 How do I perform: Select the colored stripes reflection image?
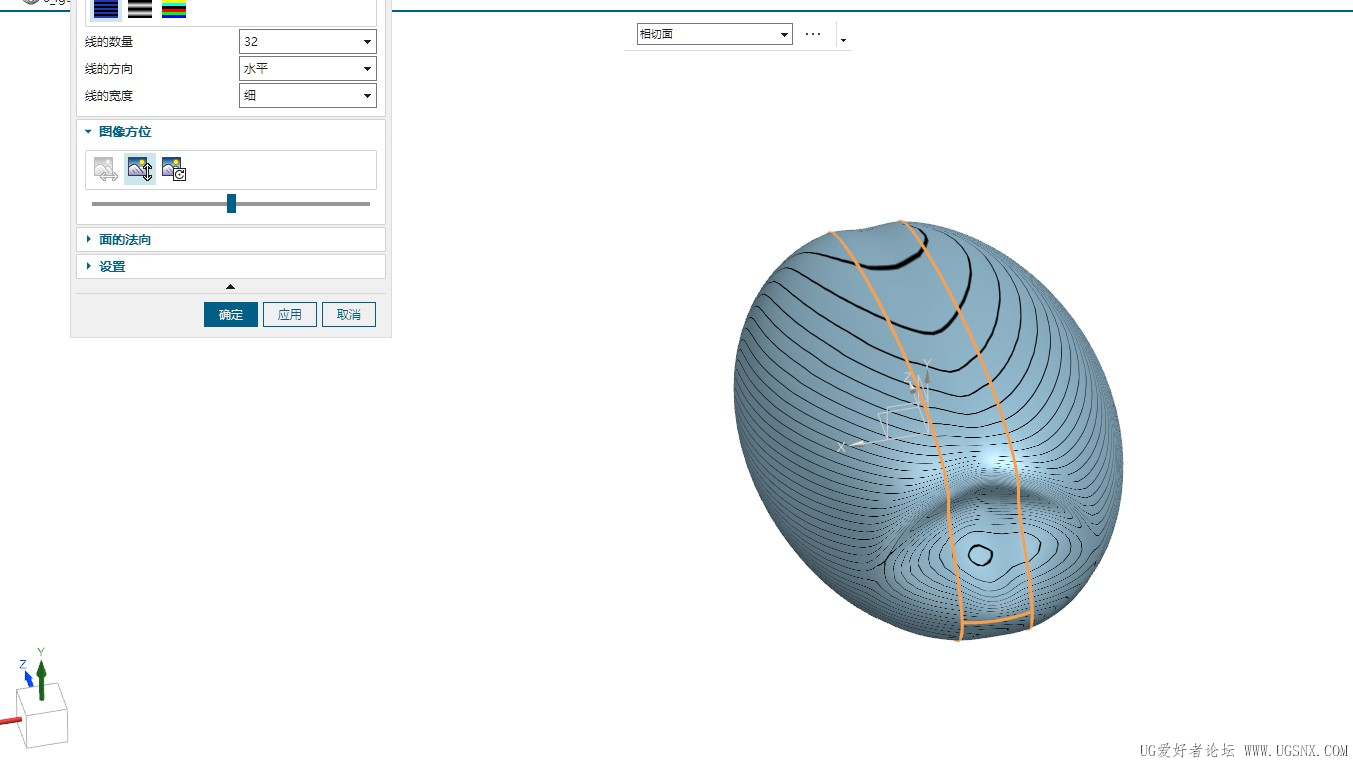[x=174, y=9]
